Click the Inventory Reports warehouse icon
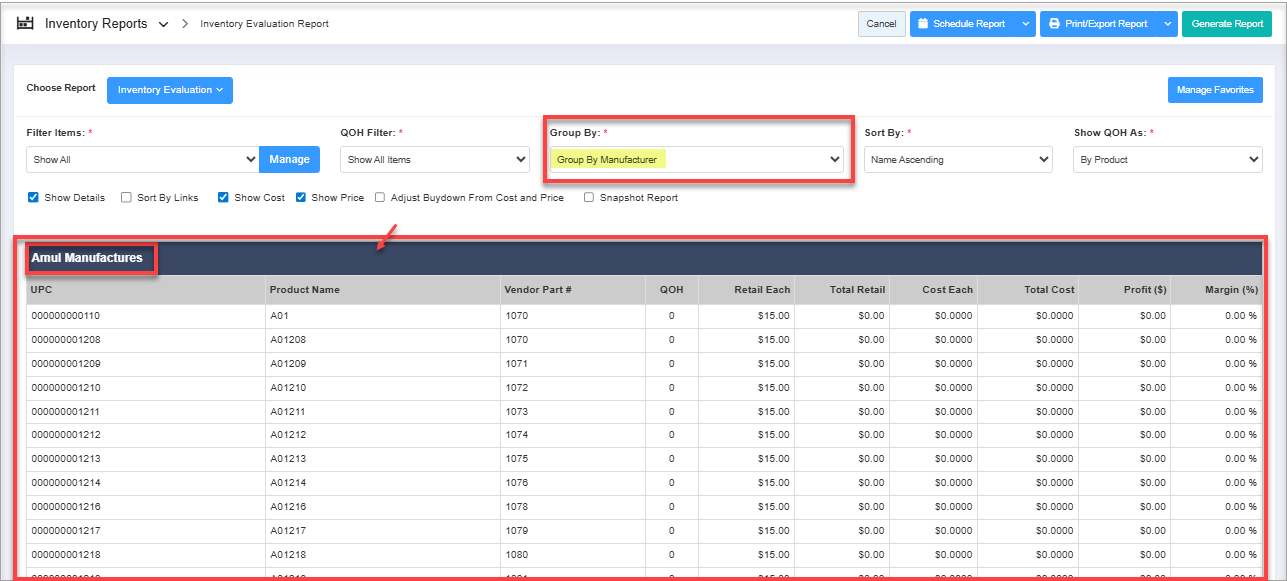 pyautogui.click(x=26, y=23)
